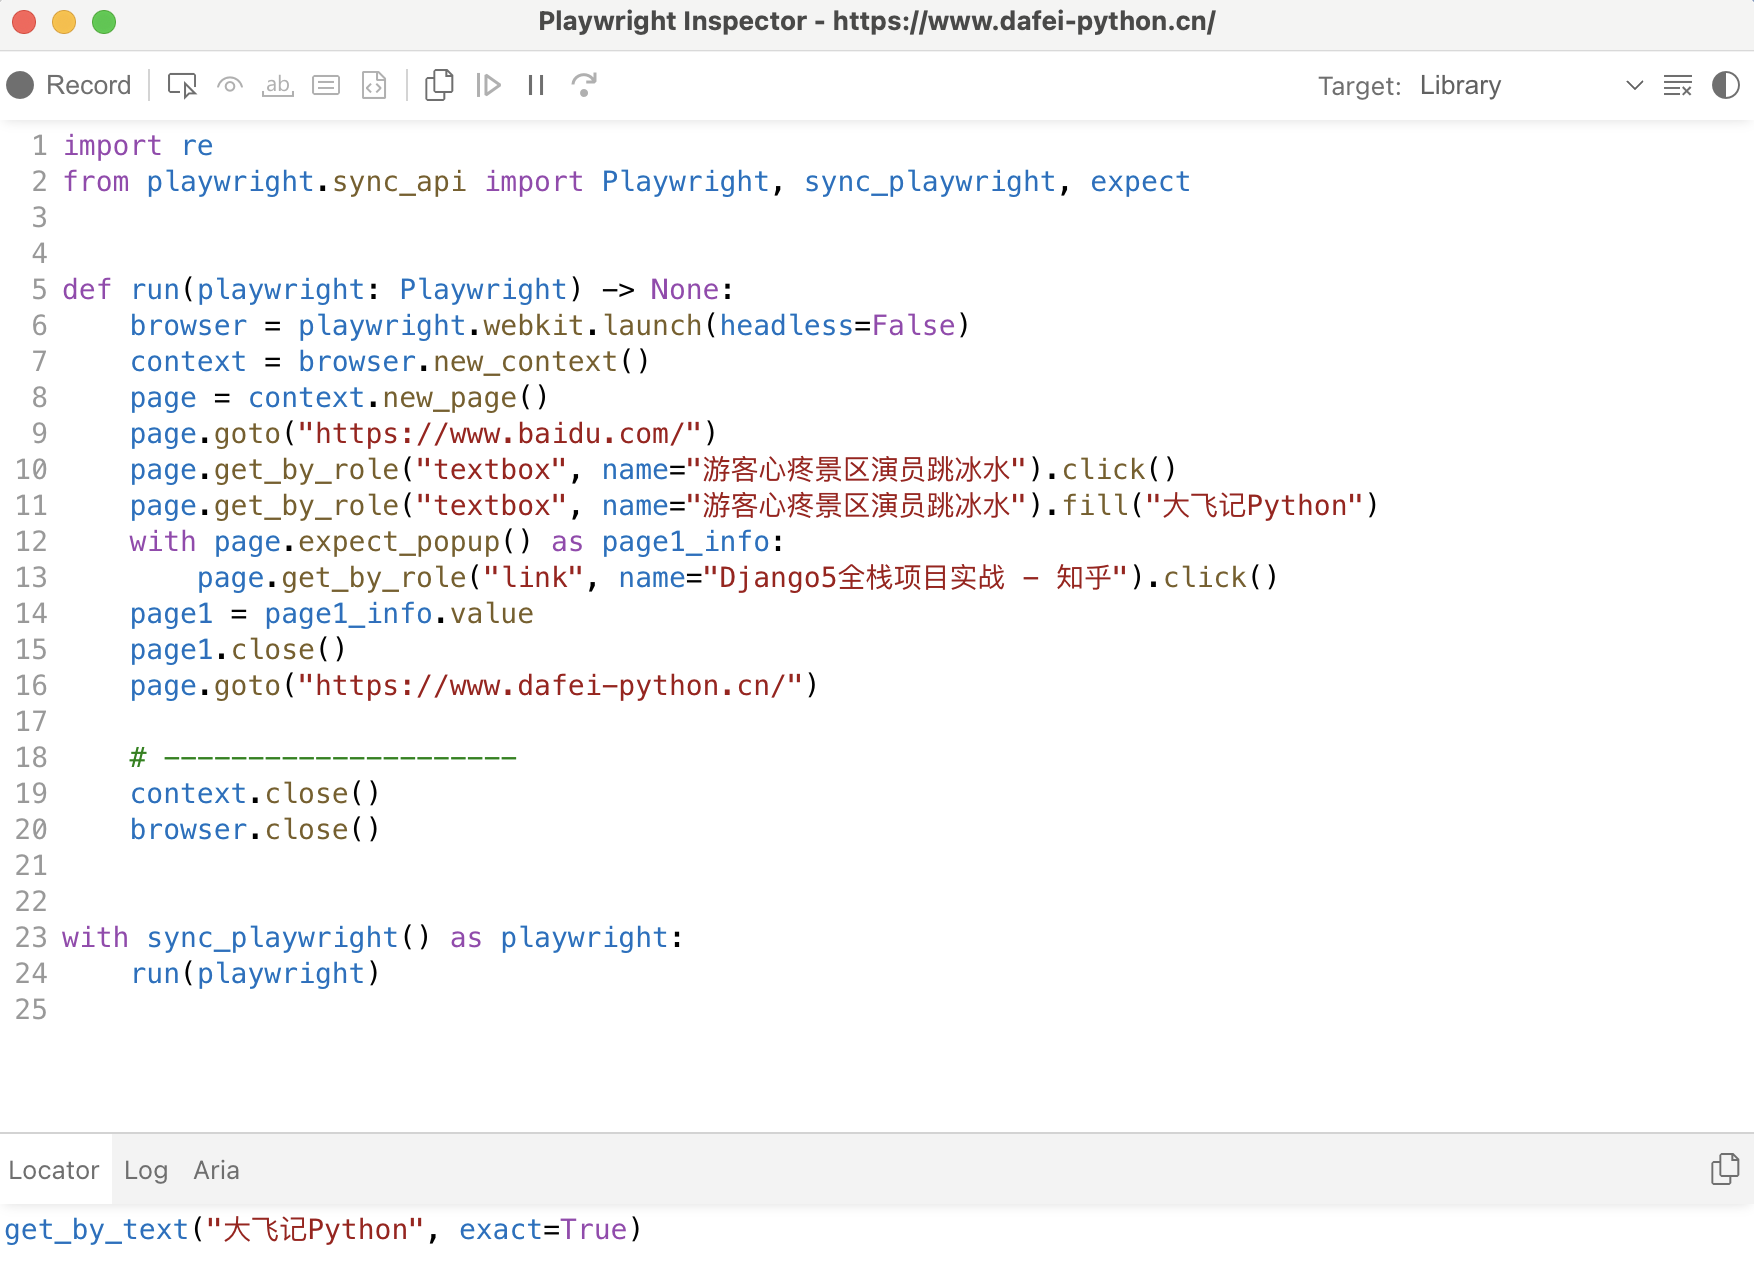Switch to the Log tab
1754x1288 pixels.
click(146, 1170)
